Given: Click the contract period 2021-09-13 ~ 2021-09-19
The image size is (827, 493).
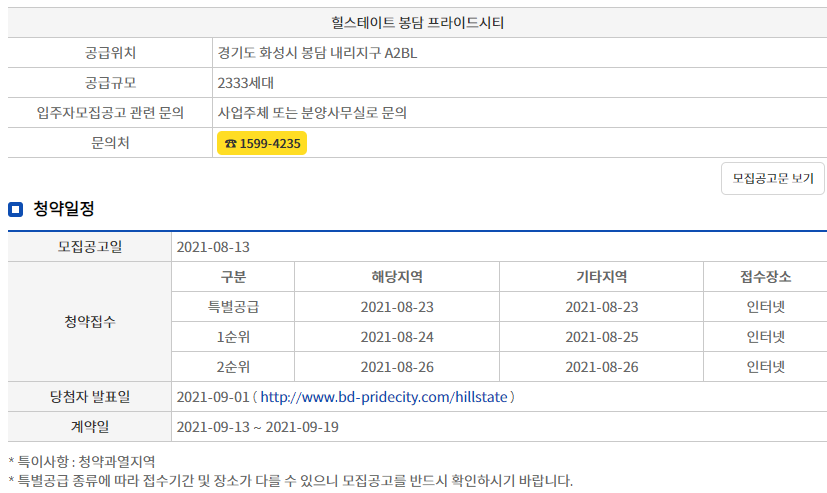Looking at the screenshot, I should [257, 427].
